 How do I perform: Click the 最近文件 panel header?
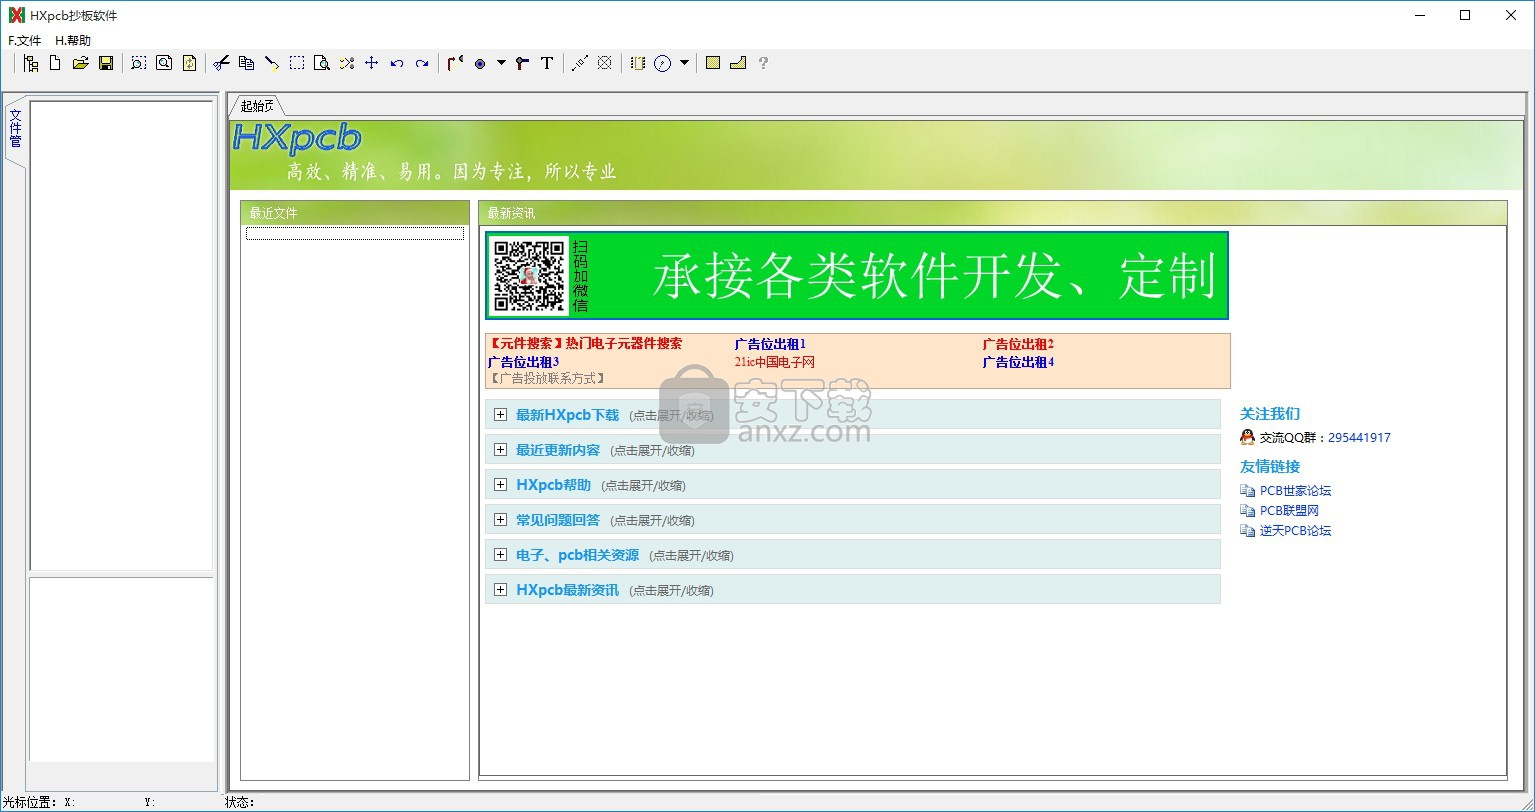point(355,213)
